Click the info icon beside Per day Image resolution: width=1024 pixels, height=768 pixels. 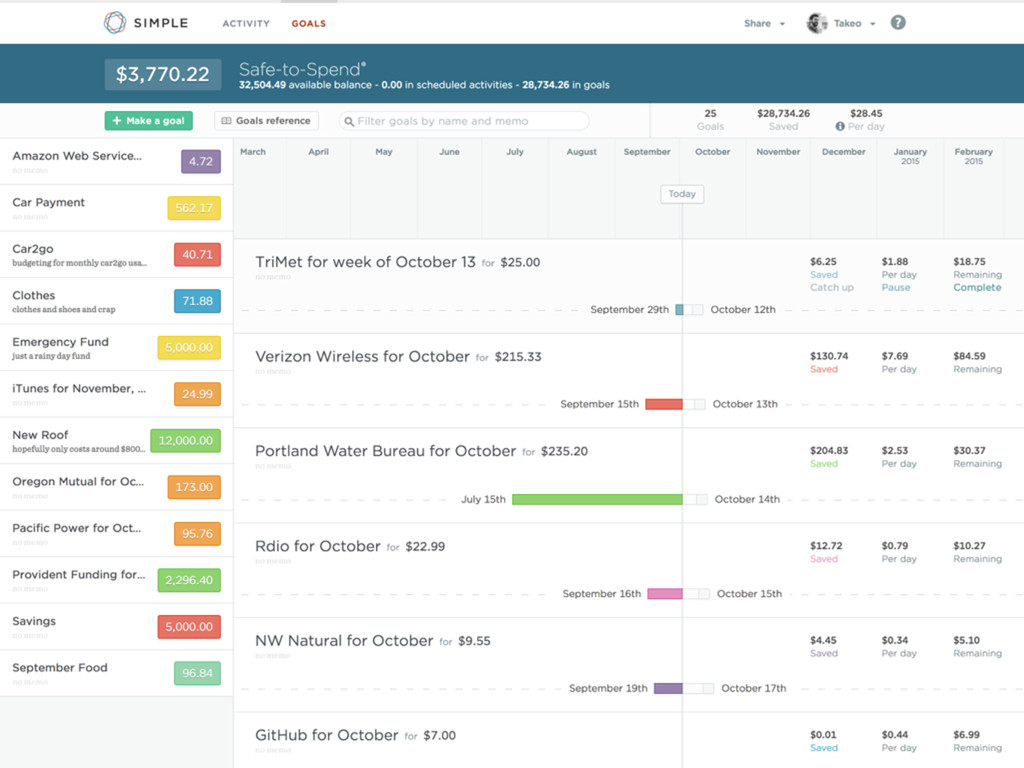pyautogui.click(x=840, y=126)
